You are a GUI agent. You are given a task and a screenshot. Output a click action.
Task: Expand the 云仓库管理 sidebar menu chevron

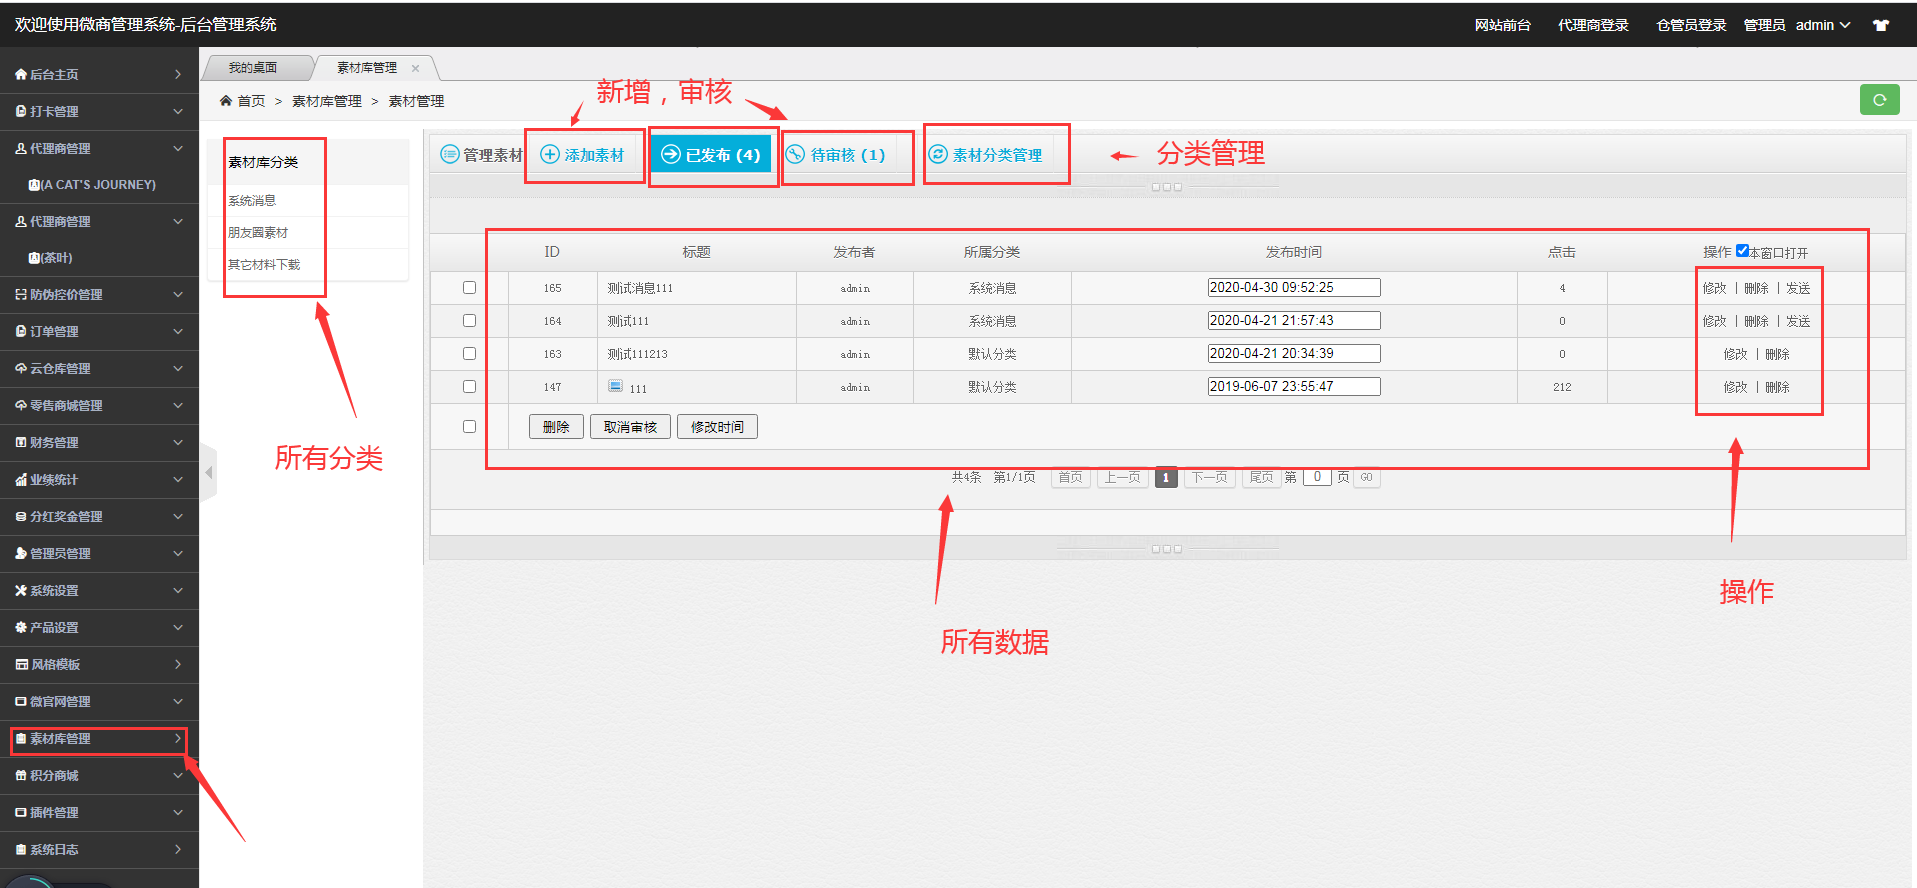tap(178, 368)
